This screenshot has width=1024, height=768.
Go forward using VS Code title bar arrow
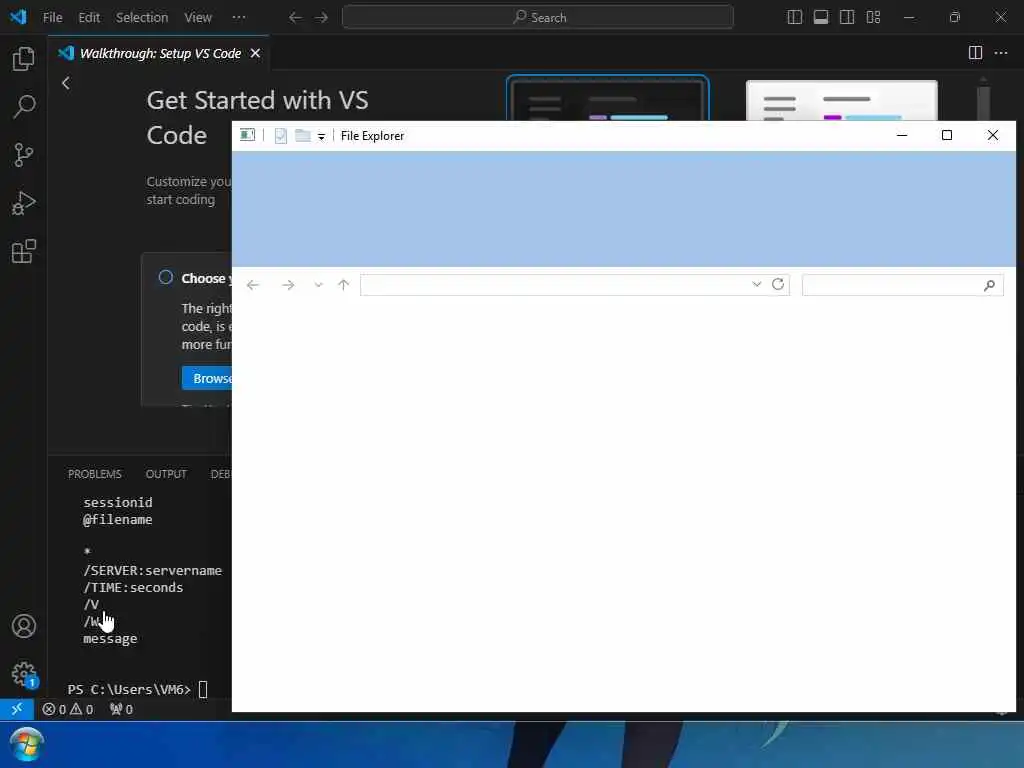pos(321,18)
